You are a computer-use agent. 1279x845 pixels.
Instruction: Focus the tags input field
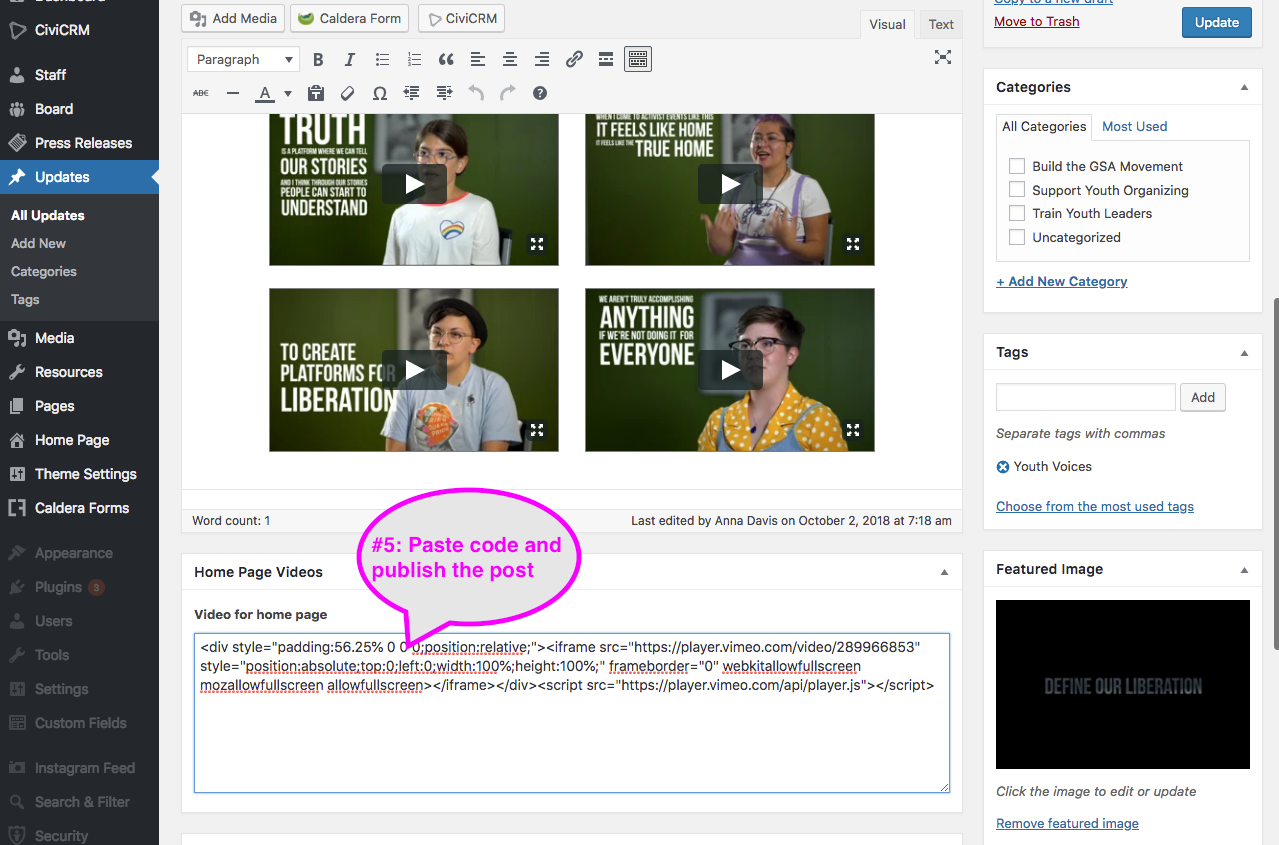[1086, 397]
